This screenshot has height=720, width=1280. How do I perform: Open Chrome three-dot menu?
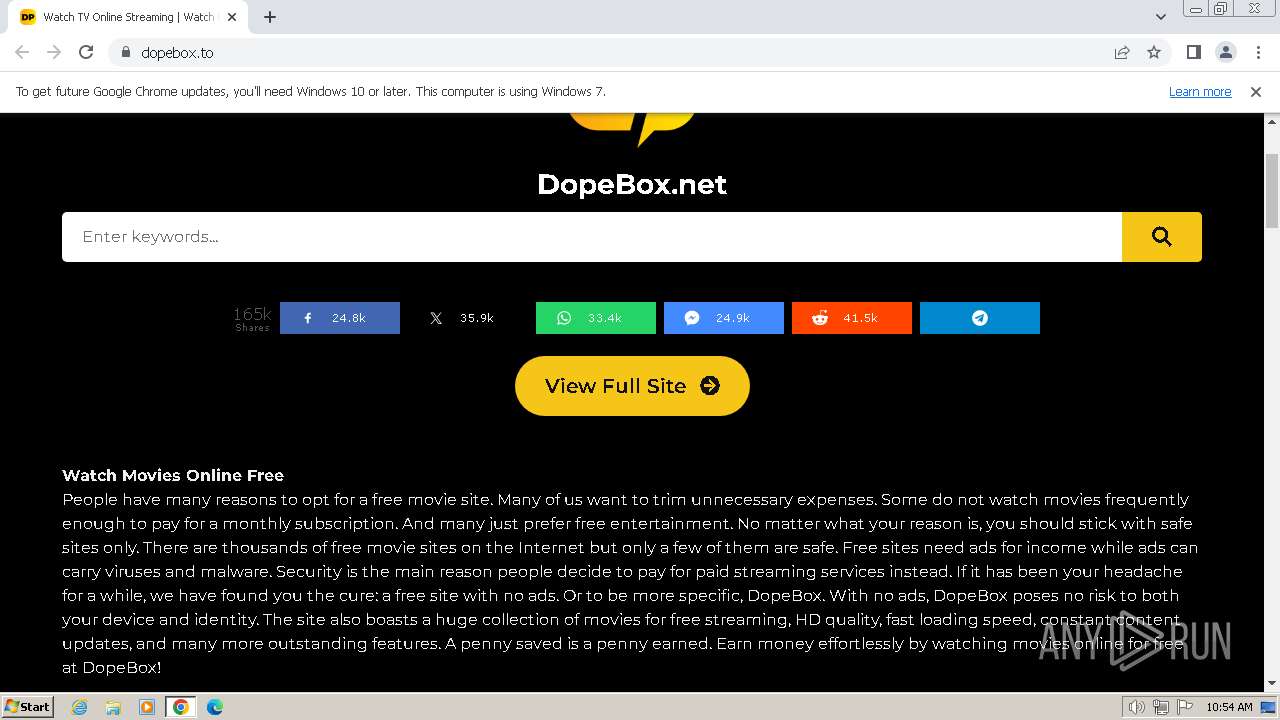(x=1258, y=52)
